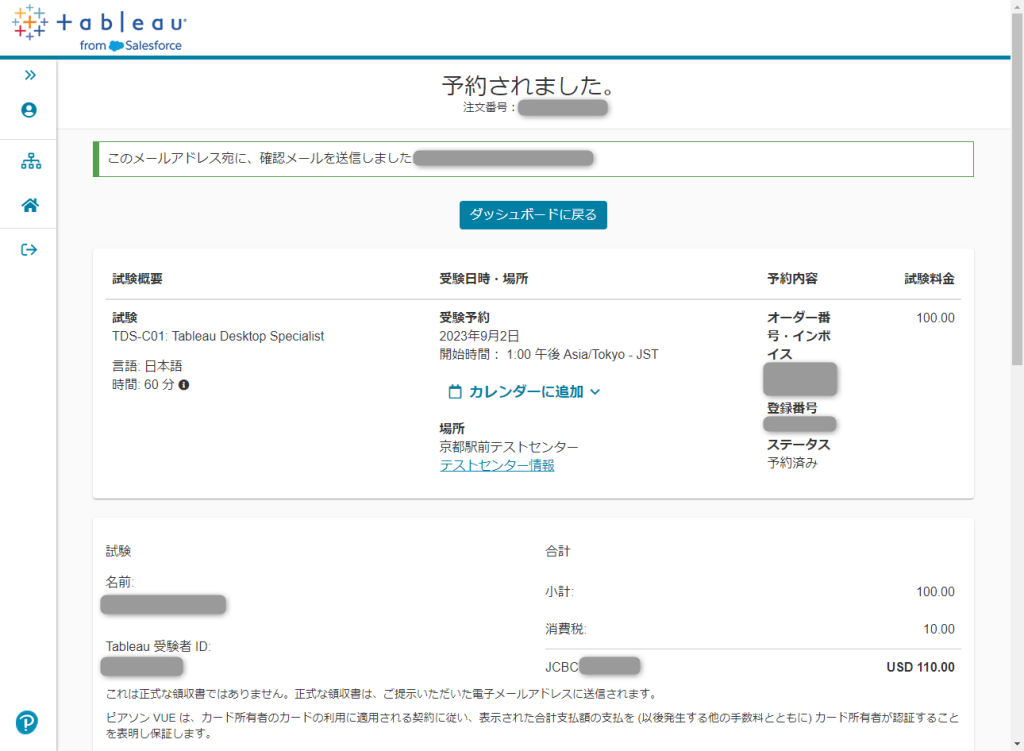Click the 試験料金 column header
Image resolution: width=1024 pixels, height=751 pixels.
(x=929, y=279)
